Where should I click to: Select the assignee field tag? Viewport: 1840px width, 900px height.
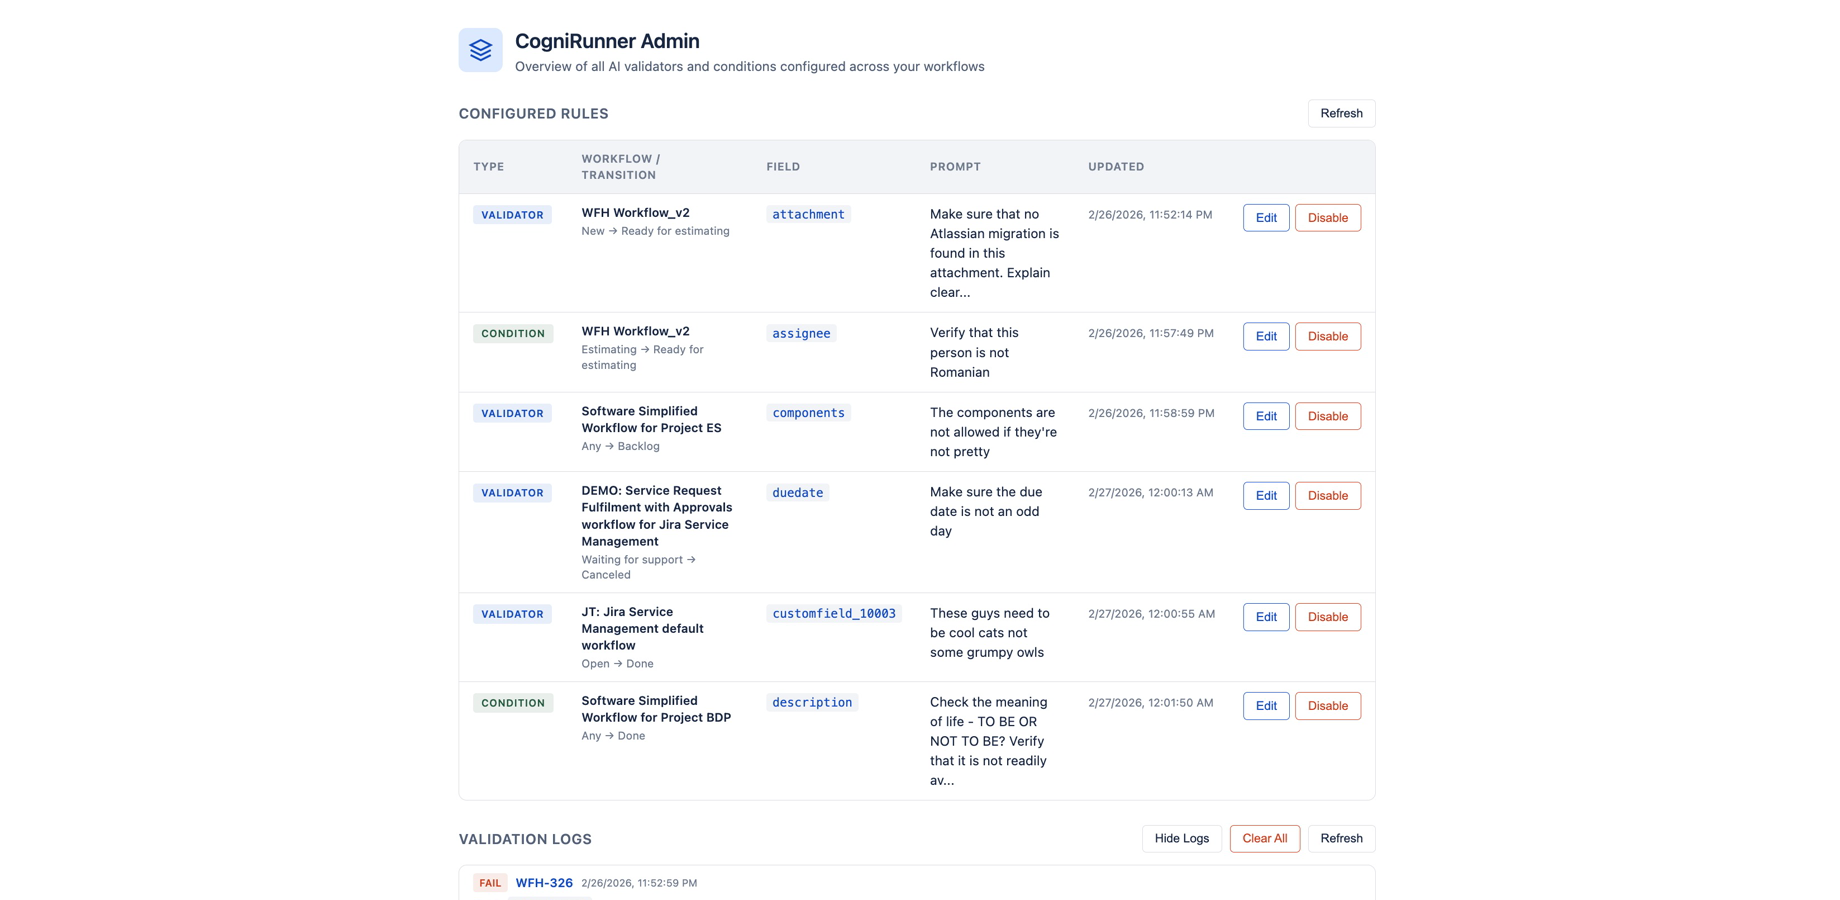coord(801,333)
